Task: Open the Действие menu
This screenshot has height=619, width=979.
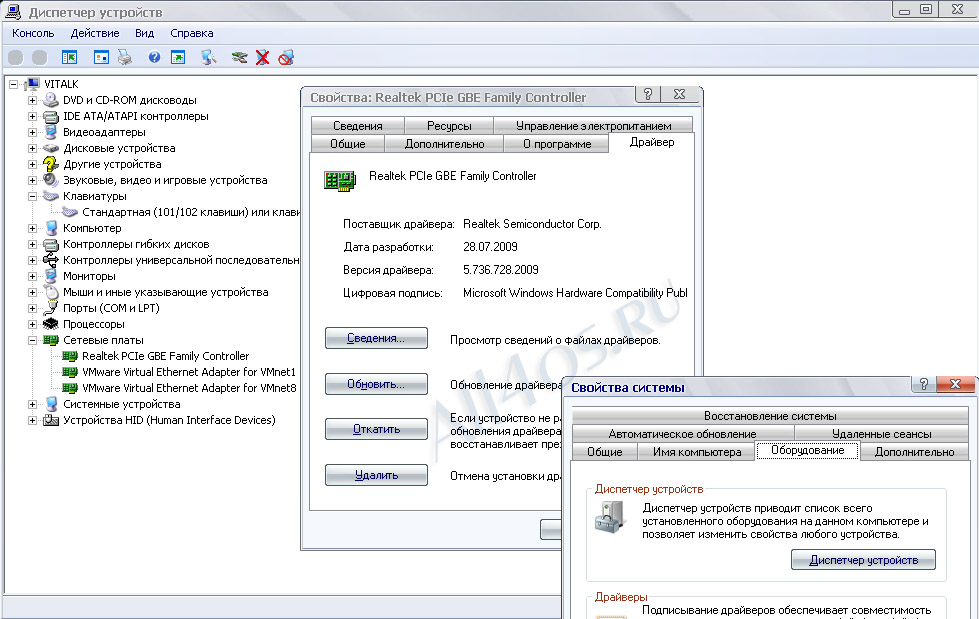Action: [95, 33]
